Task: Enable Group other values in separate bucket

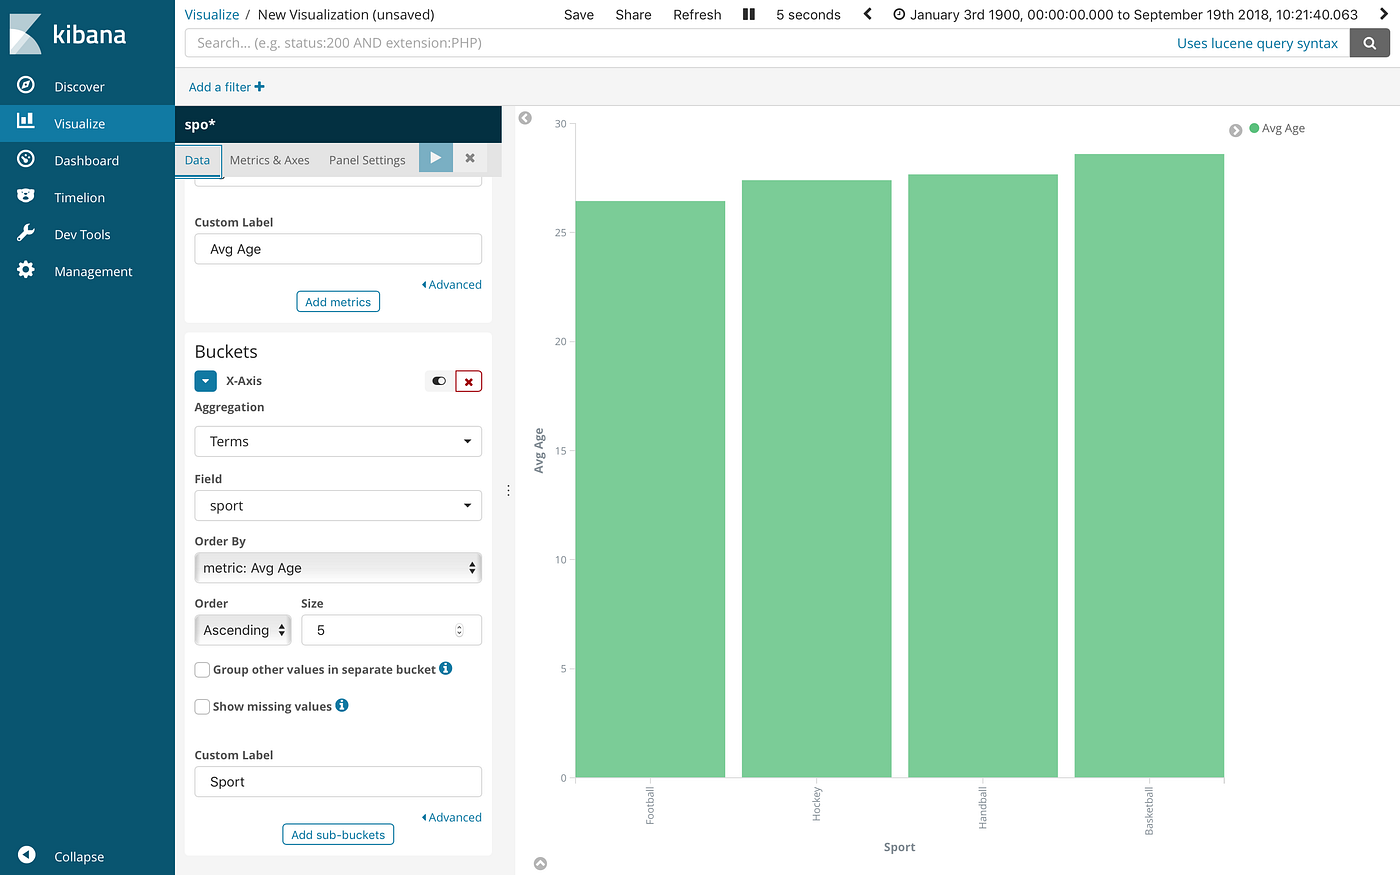Action: coord(202,669)
